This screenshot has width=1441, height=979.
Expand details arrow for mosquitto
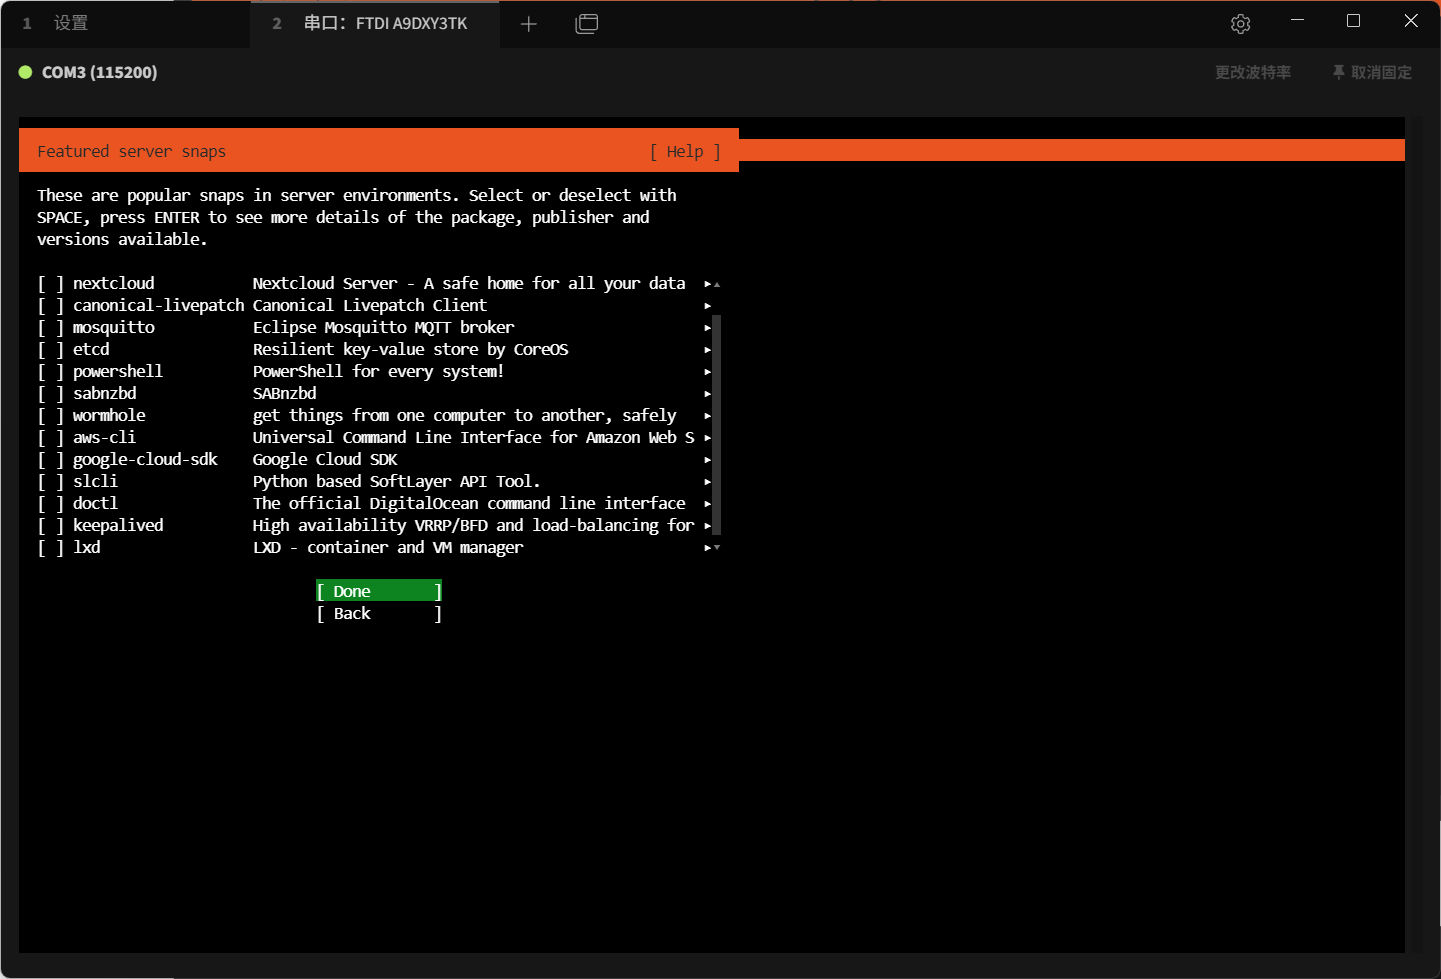click(707, 328)
